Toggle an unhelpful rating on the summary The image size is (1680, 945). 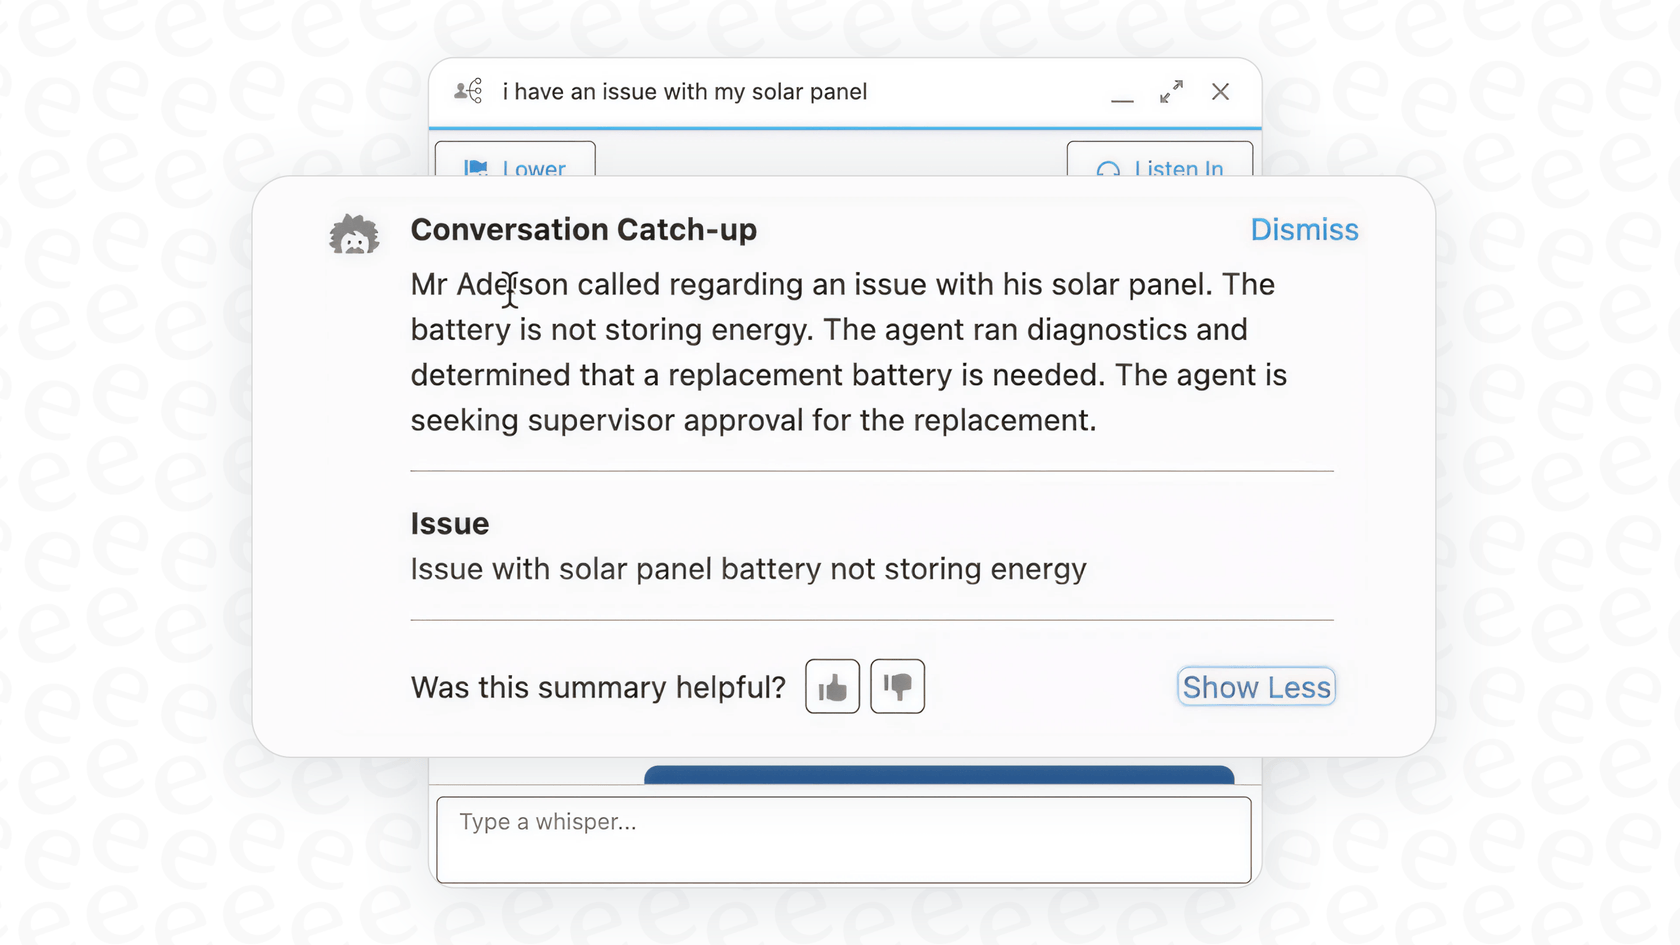tap(896, 686)
